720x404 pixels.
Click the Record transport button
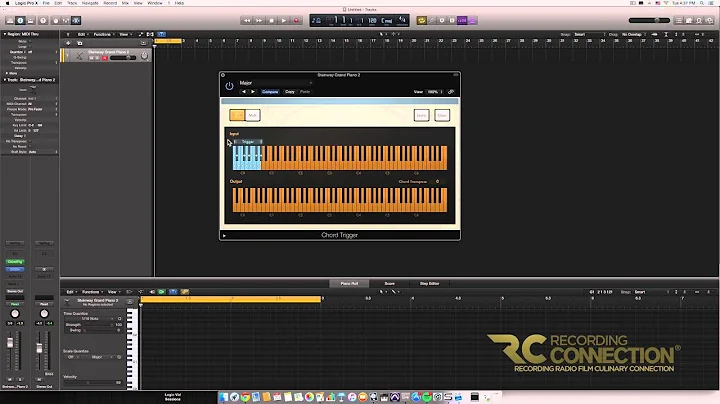pos(296,21)
